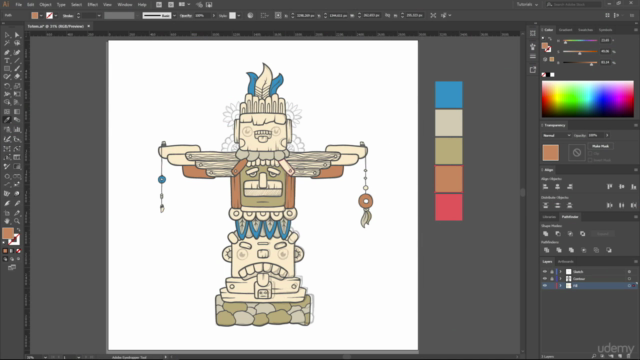Open the brush definition Basic dropdown
The width and height of the screenshot is (640, 360).
point(174,16)
